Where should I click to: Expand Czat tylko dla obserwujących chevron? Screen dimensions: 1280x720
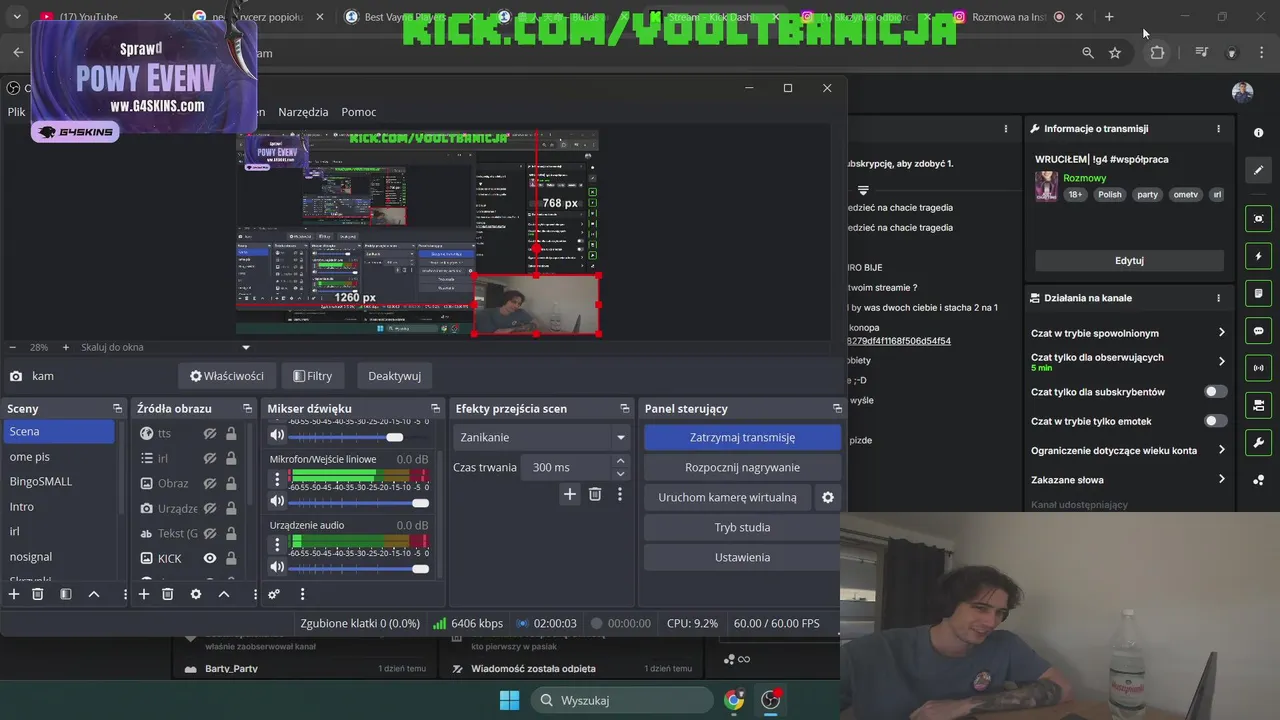(x=1221, y=361)
